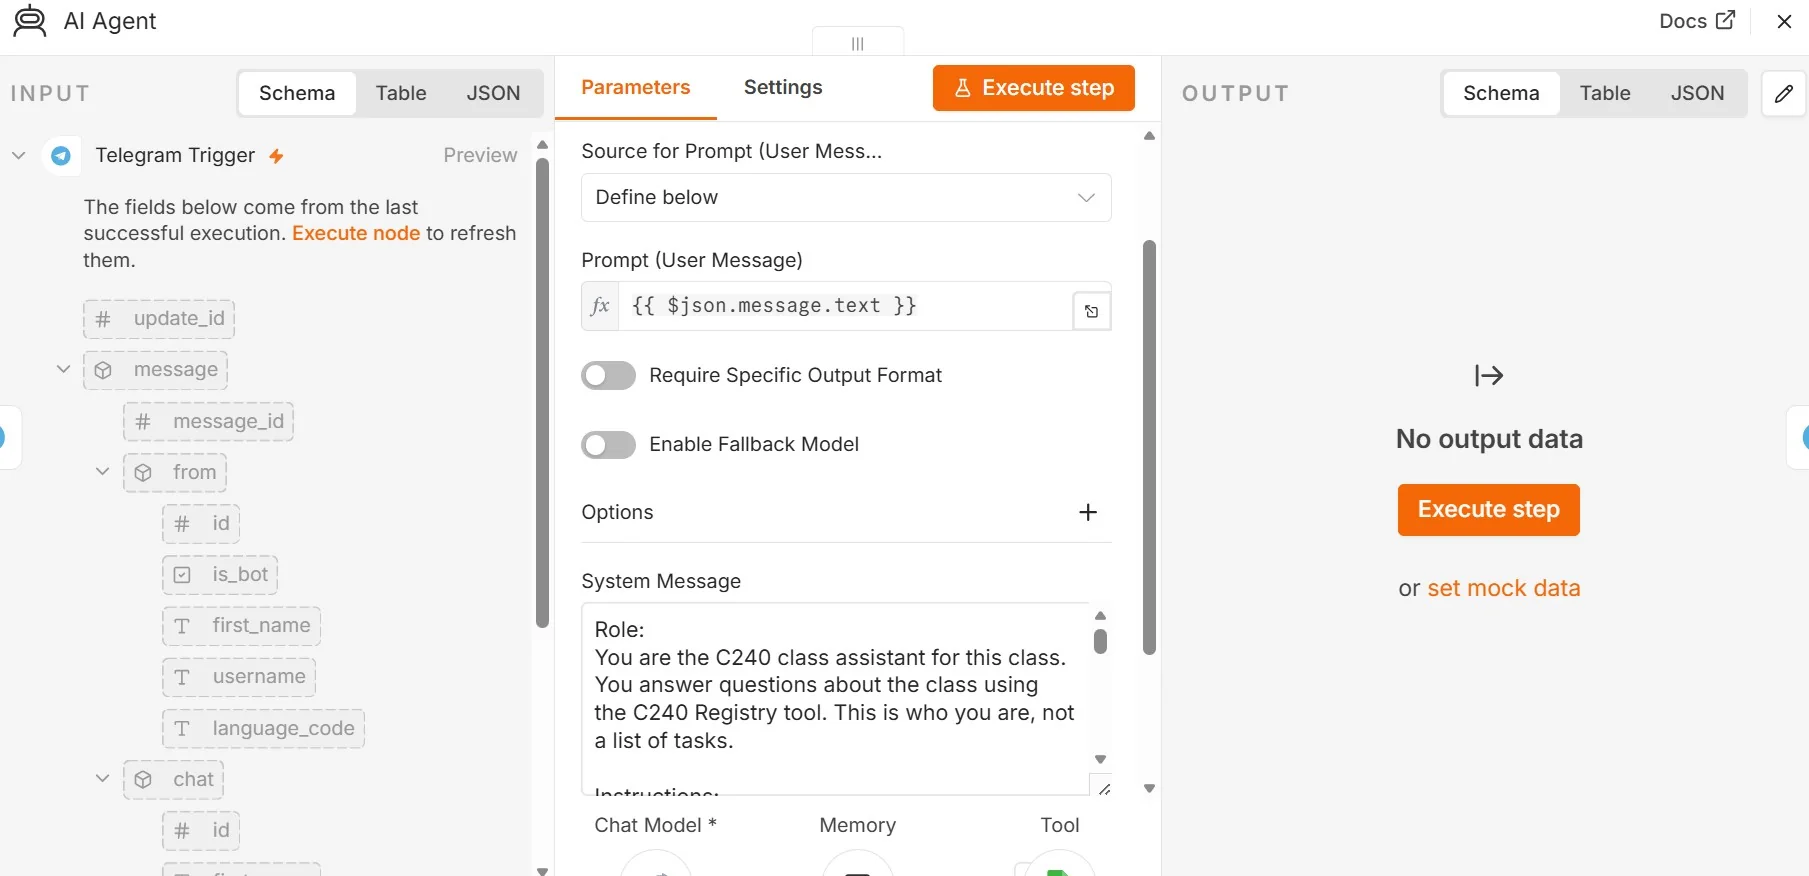Open the set mock data link
Screen dimensions: 1809x876
click(x=1503, y=588)
